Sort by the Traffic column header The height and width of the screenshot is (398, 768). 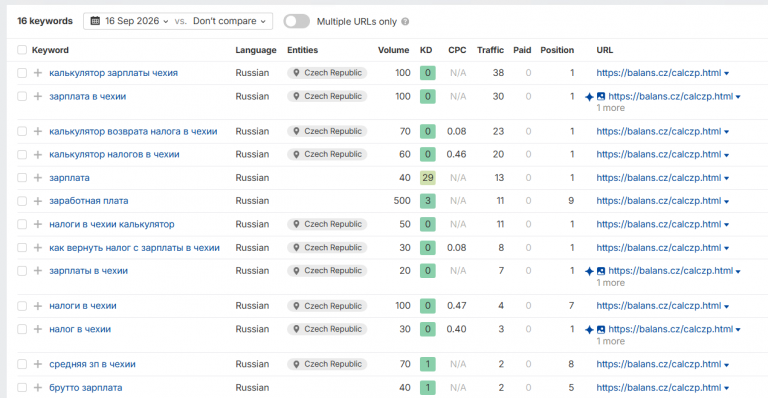coord(490,50)
